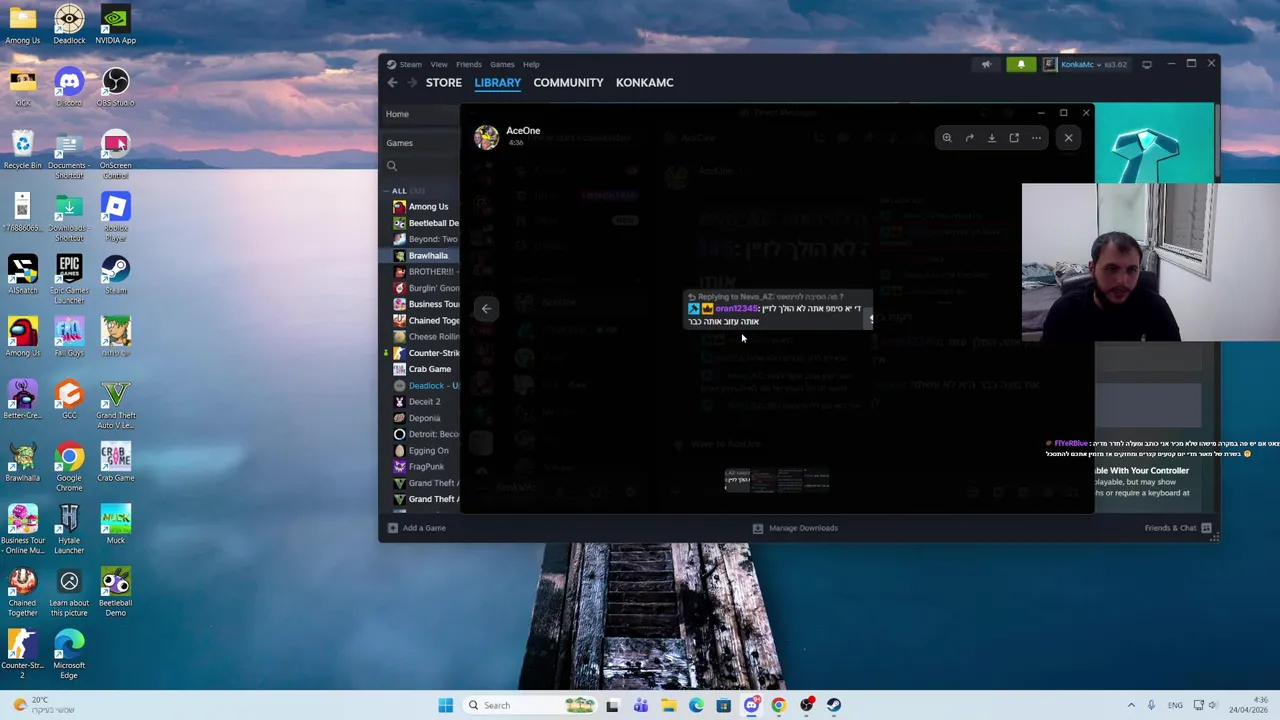Image resolution: width=1280 pixels, height=720 pixels.
Task: Click the Steam announcements megaphone icon
Action: (x=986, y=65)
